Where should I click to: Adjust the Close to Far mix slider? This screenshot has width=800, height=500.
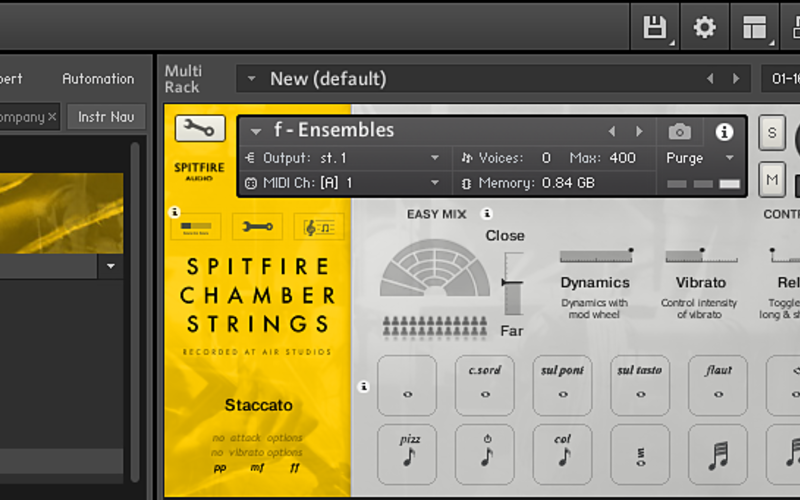tap(513, 283)
